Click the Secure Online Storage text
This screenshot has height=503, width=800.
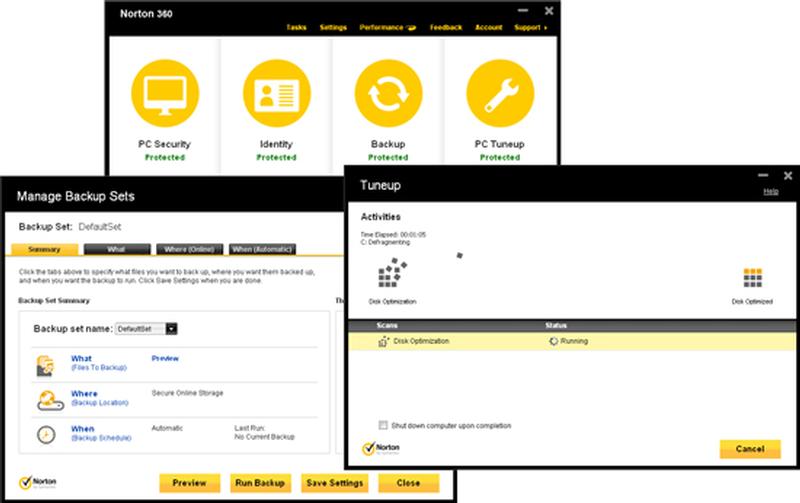point(188,393)
